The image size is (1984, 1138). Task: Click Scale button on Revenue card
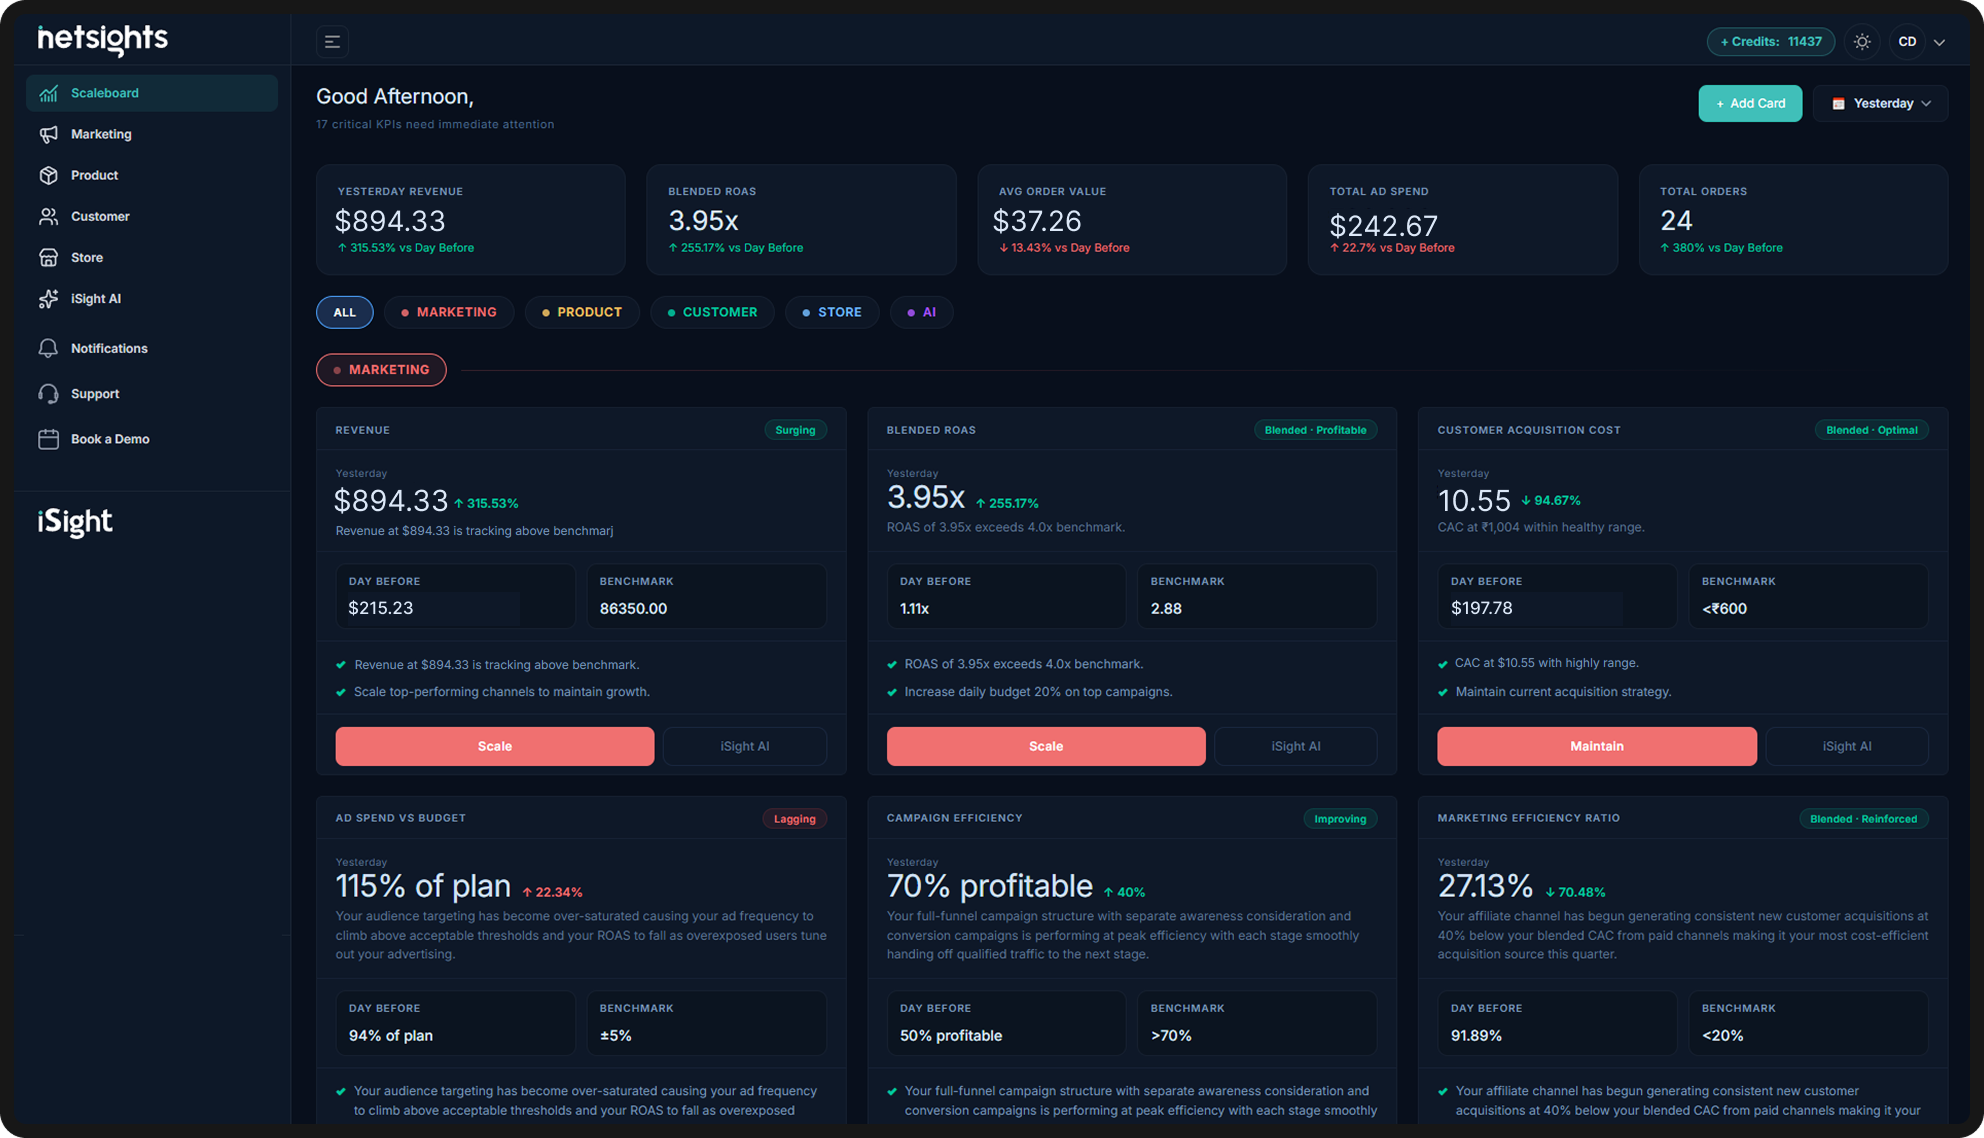point(494,746)
